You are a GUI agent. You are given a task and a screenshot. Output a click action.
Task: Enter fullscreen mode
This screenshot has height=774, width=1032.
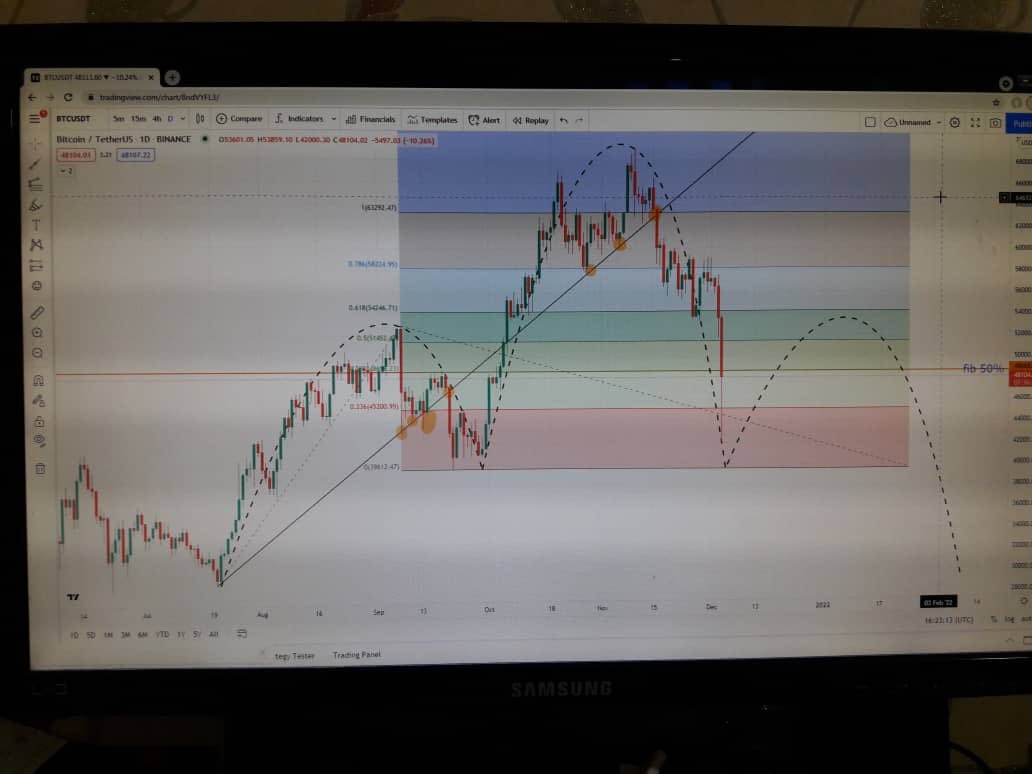click(975, 122)
